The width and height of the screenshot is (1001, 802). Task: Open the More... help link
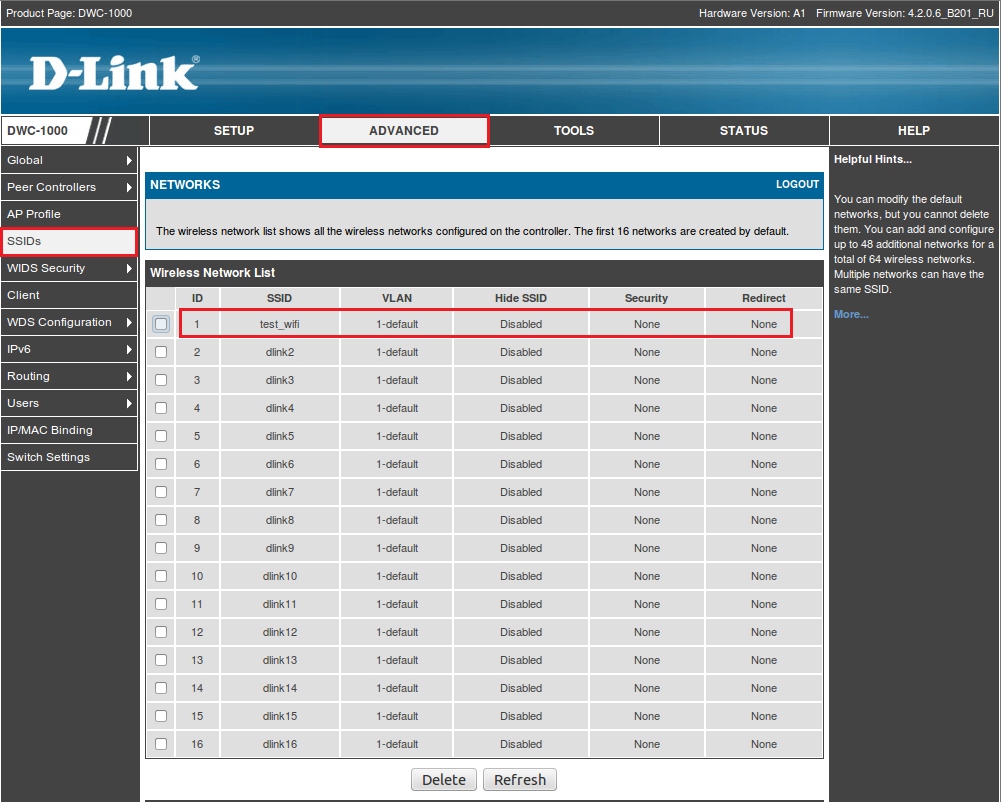851,314
